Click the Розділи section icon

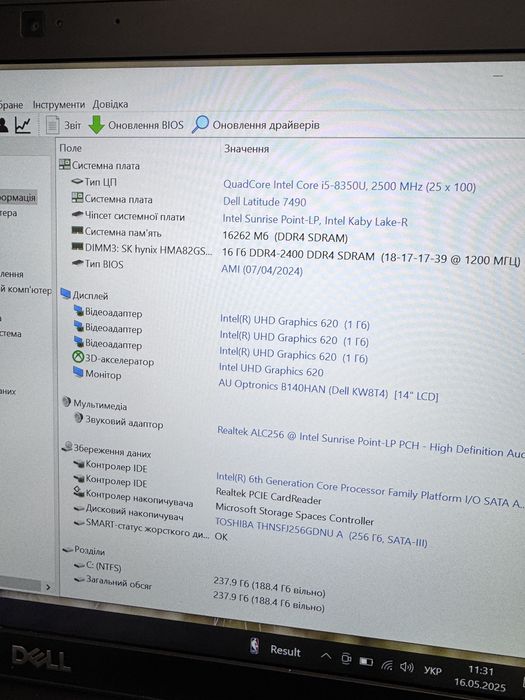click(68, 549)
